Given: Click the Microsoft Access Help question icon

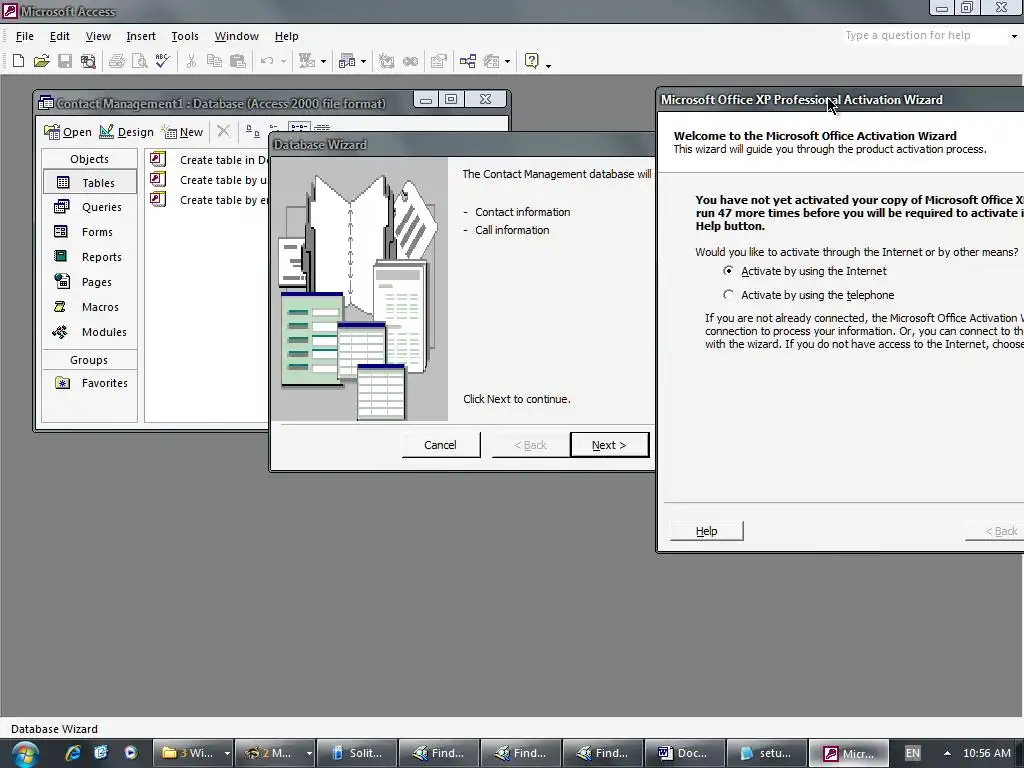Looking at the screenshot, I should (x=532, y=61).
